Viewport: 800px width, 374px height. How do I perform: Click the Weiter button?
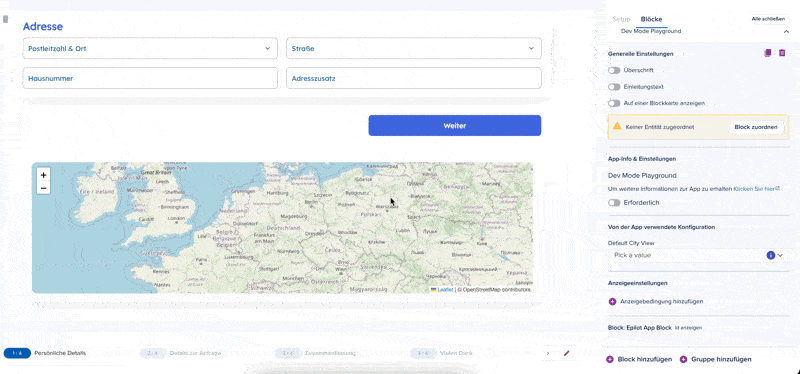[x=455, y=126]
